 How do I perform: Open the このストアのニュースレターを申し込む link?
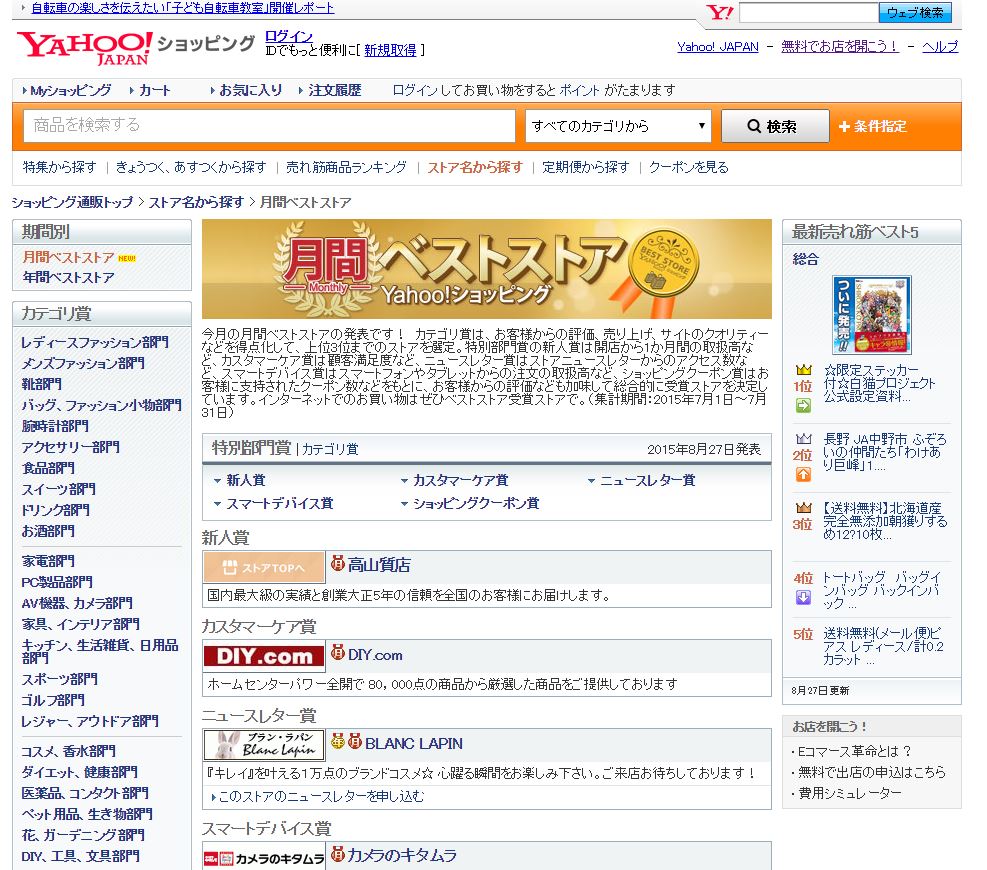pyautogui.click(x=322, y=797)
